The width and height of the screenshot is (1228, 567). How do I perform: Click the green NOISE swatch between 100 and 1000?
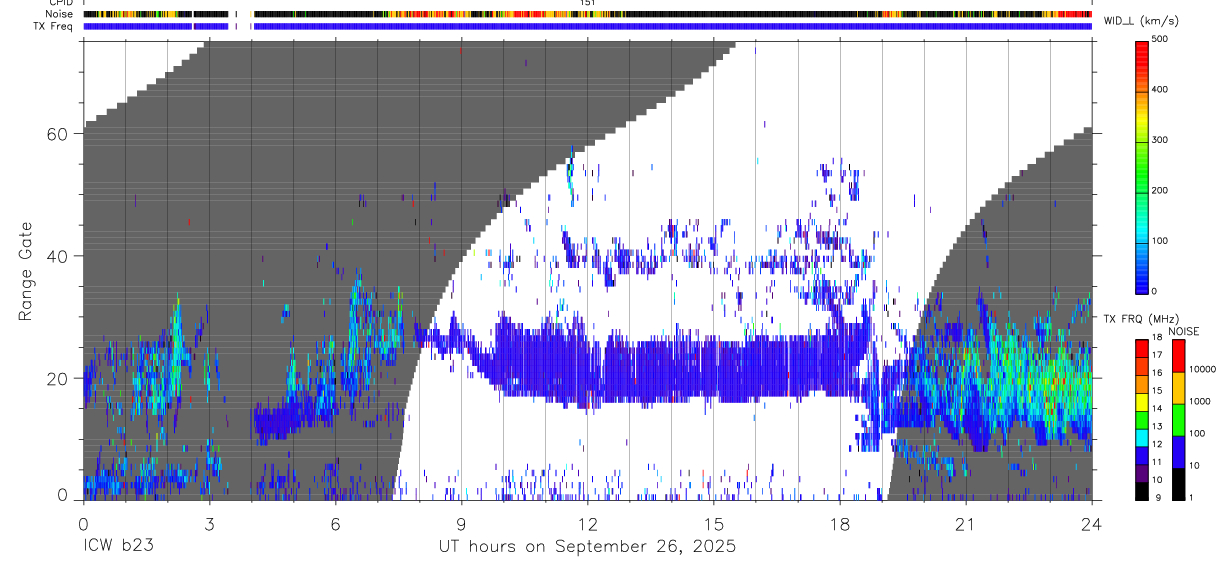coord(1178,419)
